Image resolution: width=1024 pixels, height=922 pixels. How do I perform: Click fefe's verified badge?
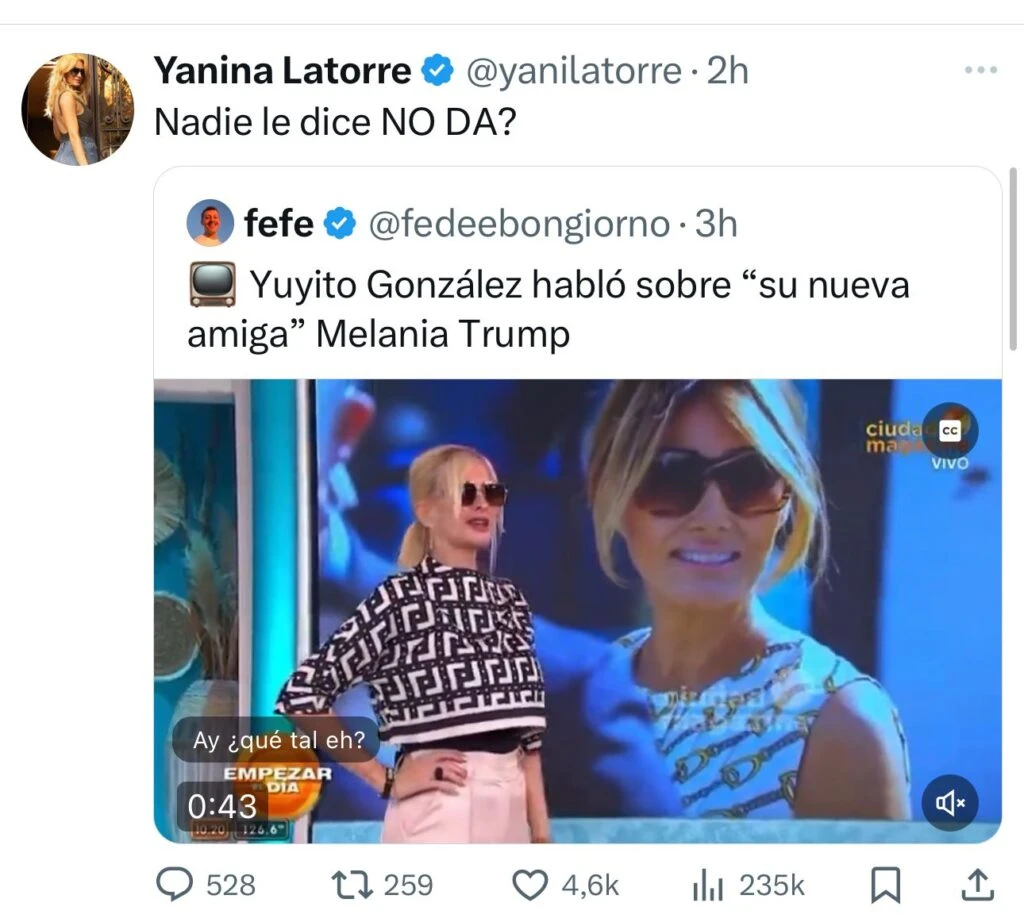point(342,224)
